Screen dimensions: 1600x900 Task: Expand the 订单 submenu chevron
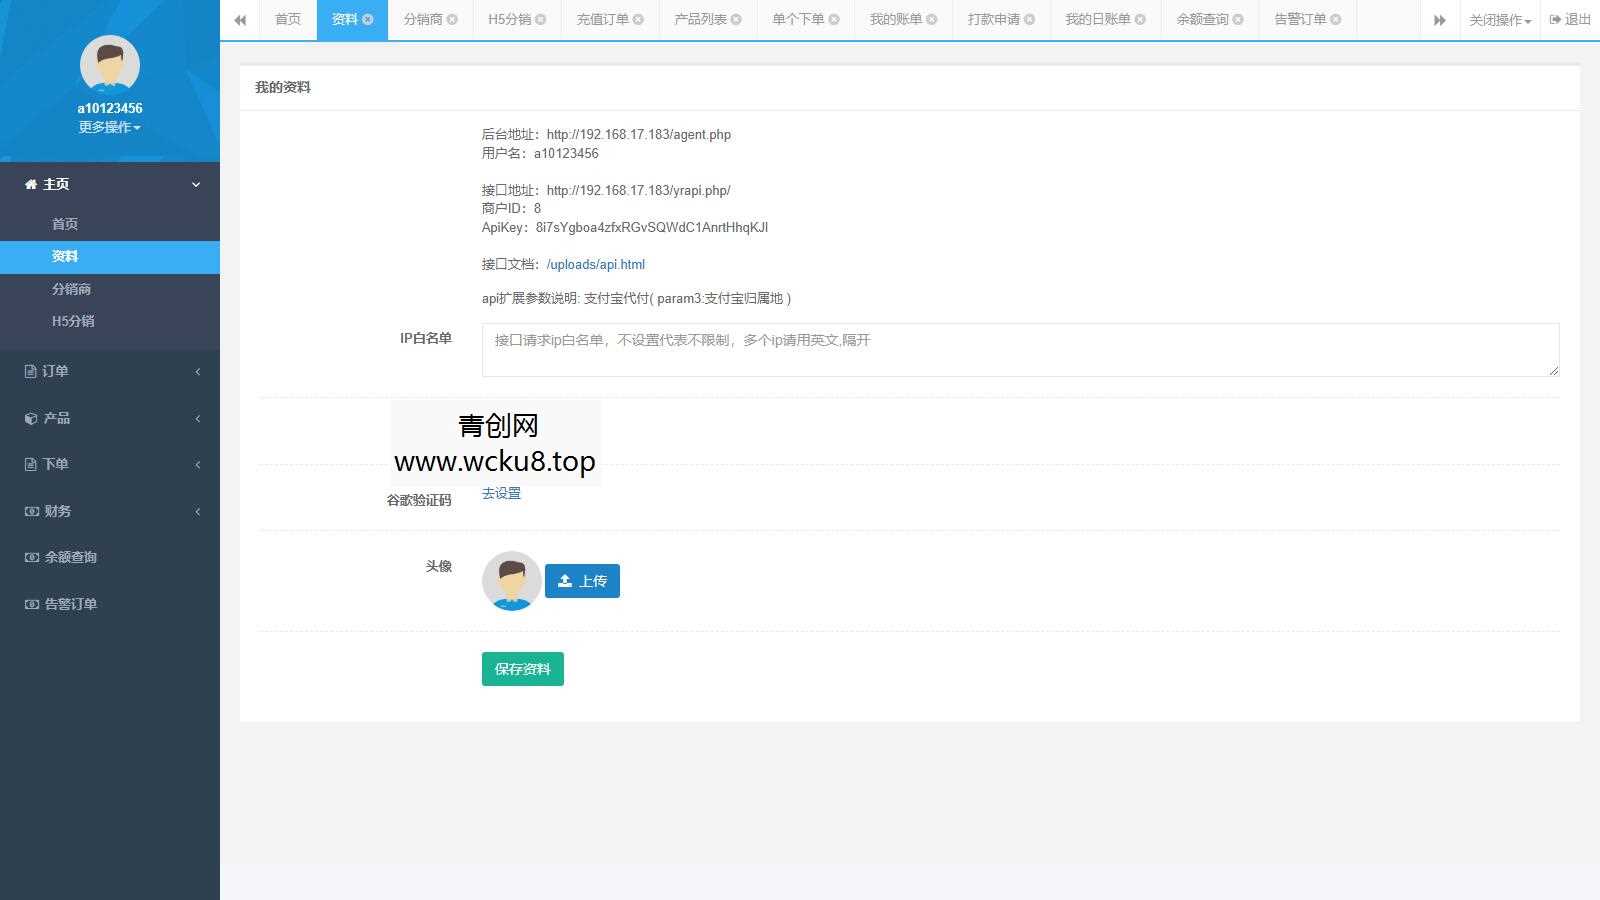[x=197, y=371]
